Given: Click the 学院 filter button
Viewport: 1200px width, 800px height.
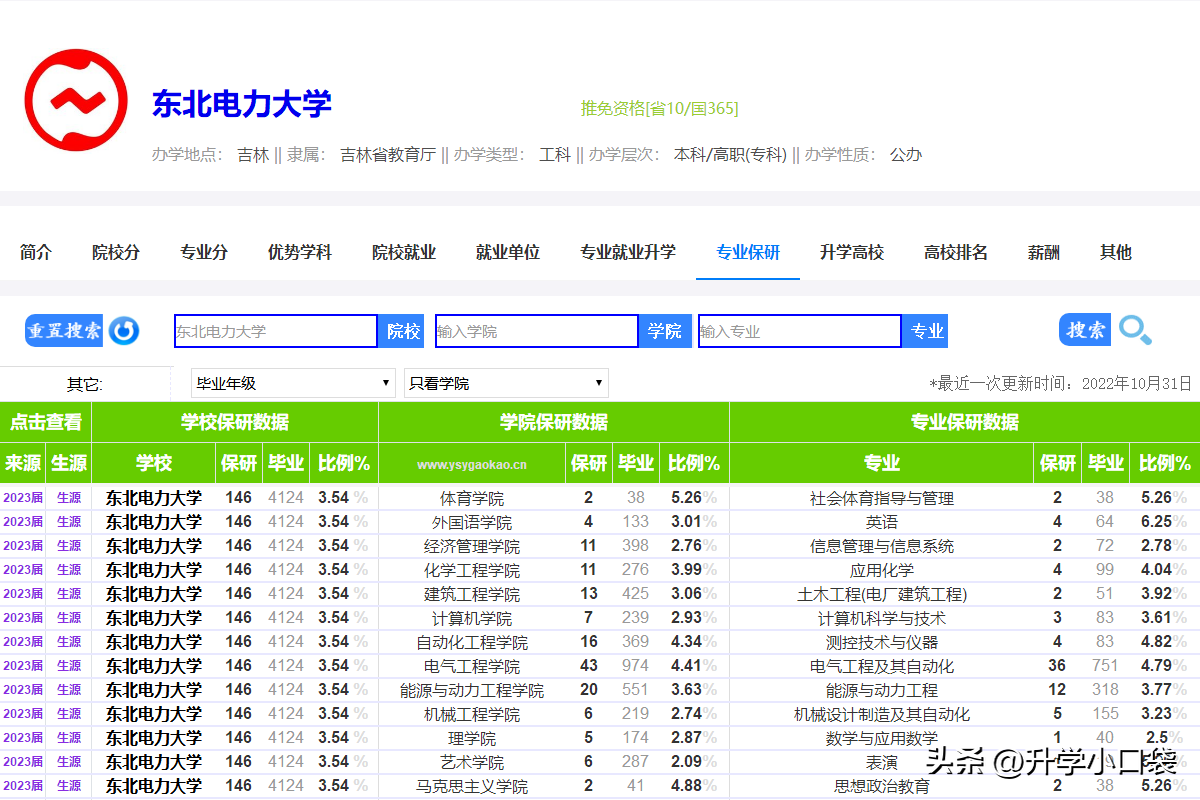Looking at the screenshot, I should tap(664, 331).
